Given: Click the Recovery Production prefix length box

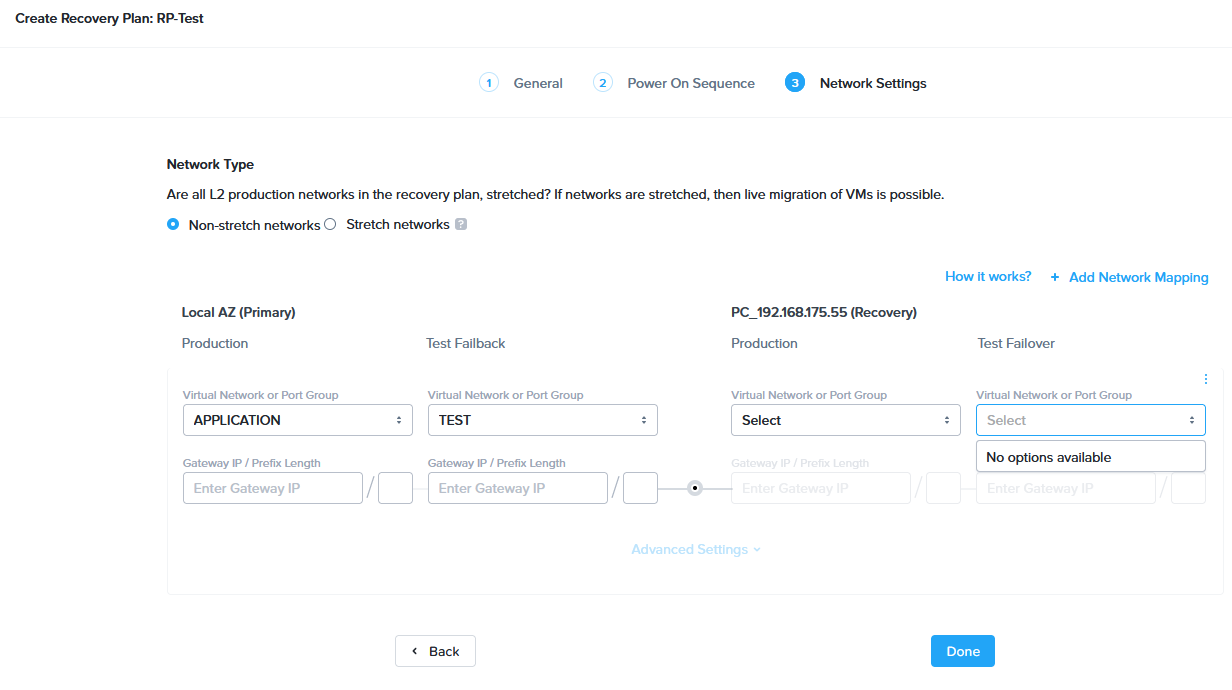Looking at the screenshot, I should 944,488.
